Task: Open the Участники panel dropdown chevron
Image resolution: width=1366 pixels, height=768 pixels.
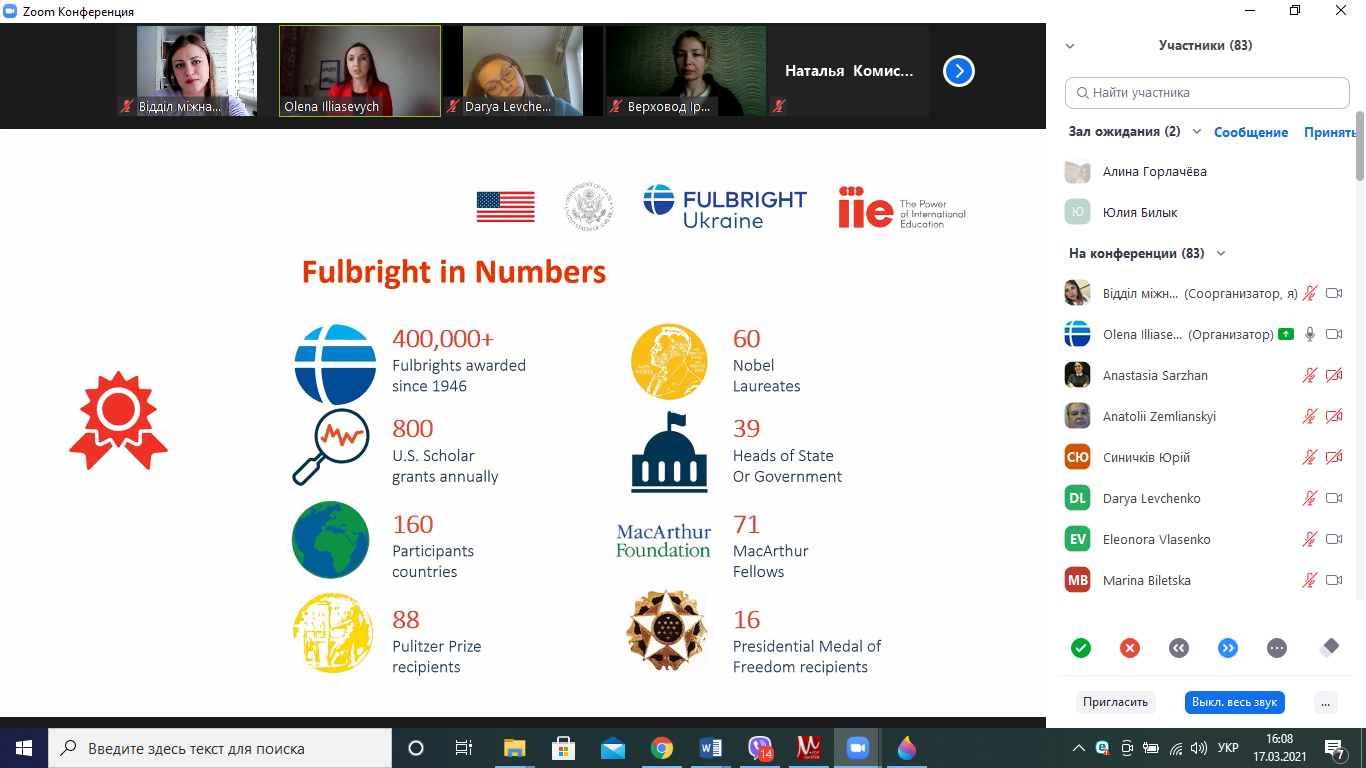Action: coord(1070,46)
